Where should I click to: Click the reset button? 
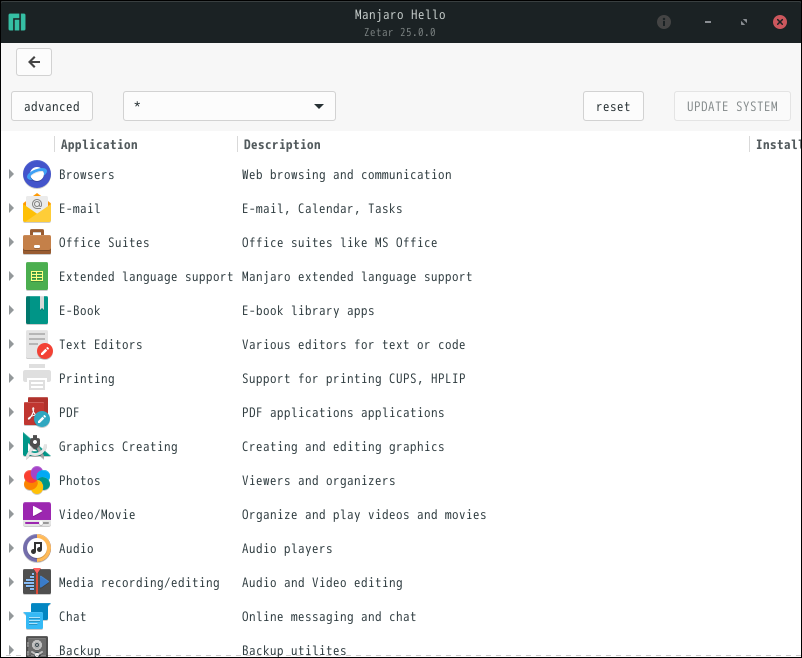click(x=613, y=106)
